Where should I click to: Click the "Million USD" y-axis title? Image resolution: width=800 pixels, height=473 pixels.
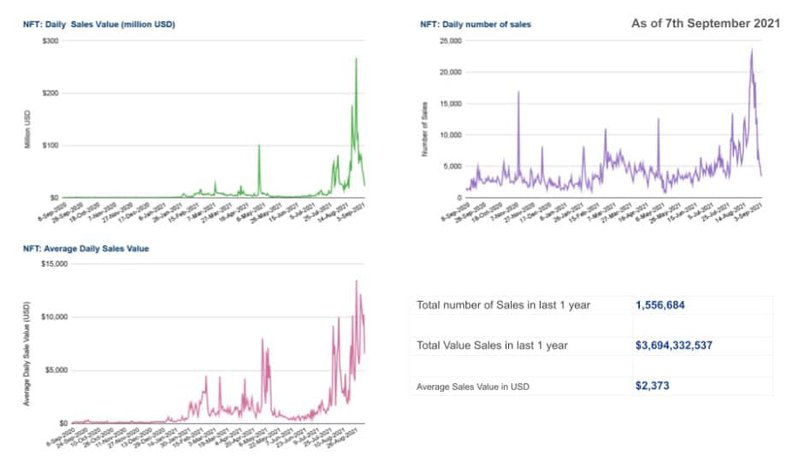coord(28,130)
